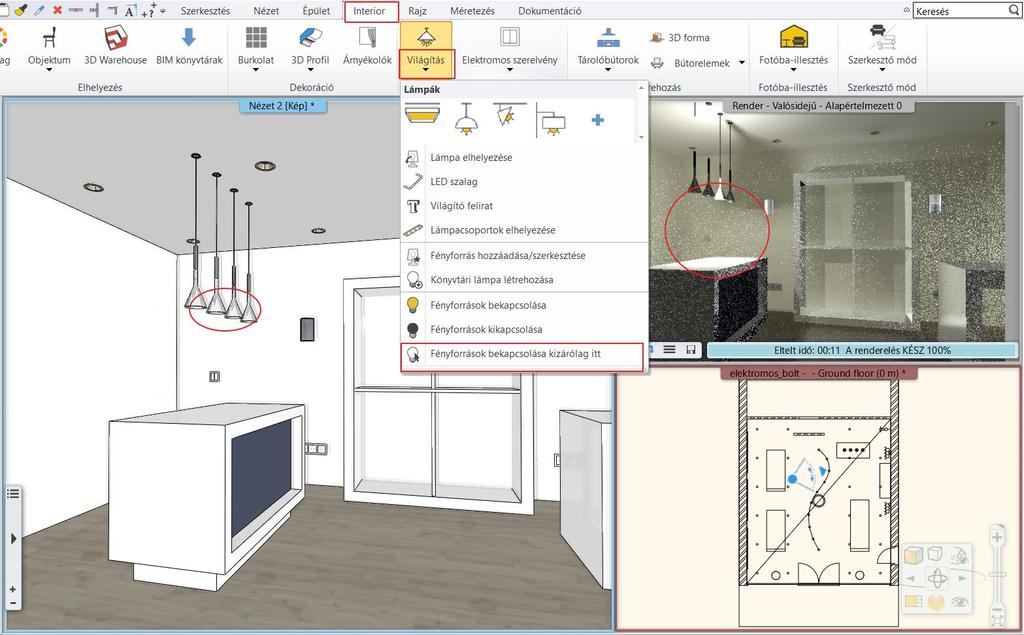Choose the pendant lamp type in Lámpák

pos(466,119)
